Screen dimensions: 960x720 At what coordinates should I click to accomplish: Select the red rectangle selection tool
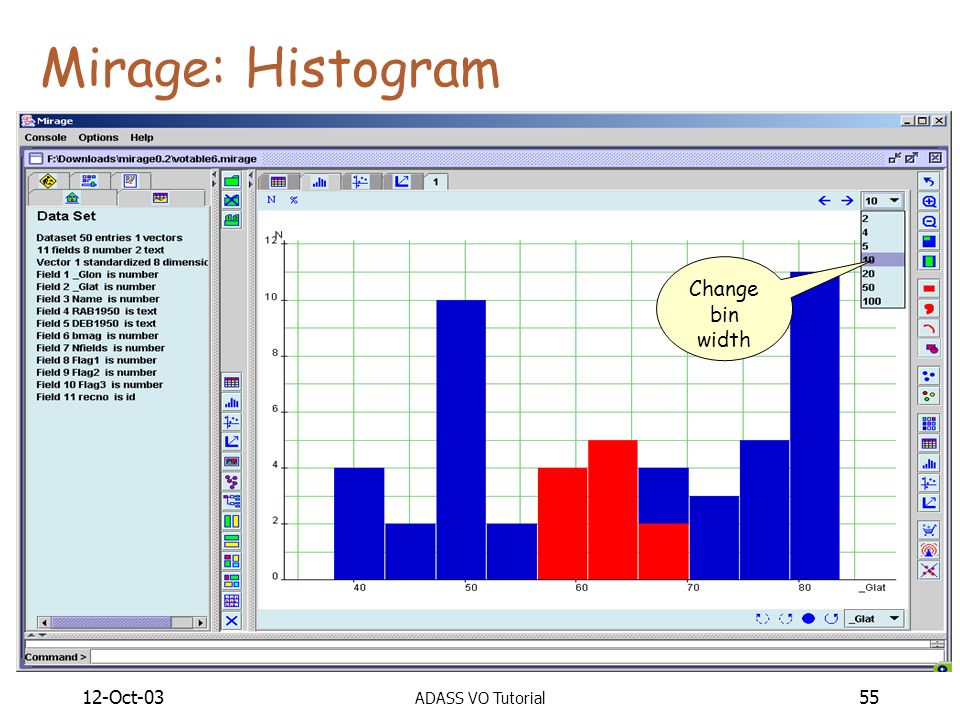click(x=929, y=288)
